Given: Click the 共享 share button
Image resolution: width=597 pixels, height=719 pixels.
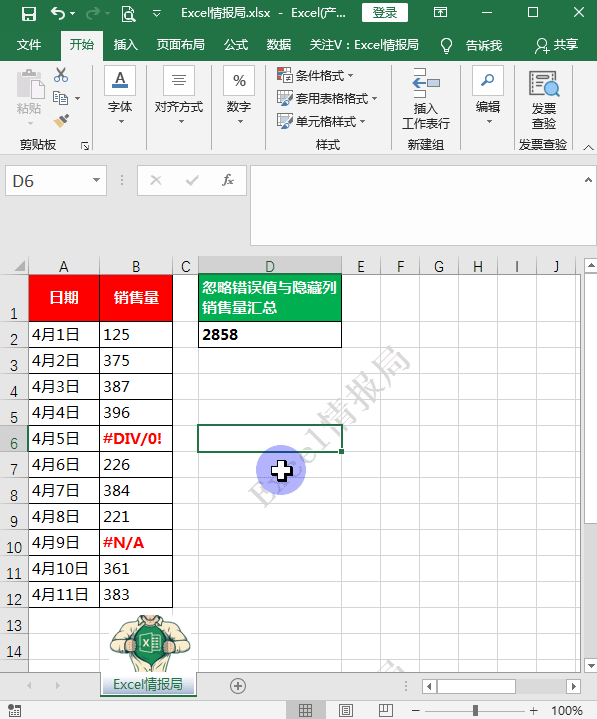Looking at the screenshot, I should pos(557,45).
